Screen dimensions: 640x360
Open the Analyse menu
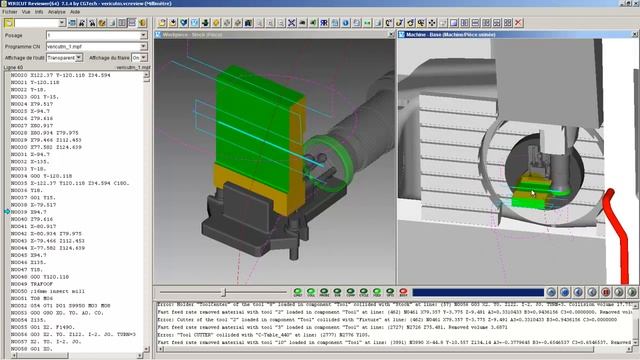tap(57, 12)
